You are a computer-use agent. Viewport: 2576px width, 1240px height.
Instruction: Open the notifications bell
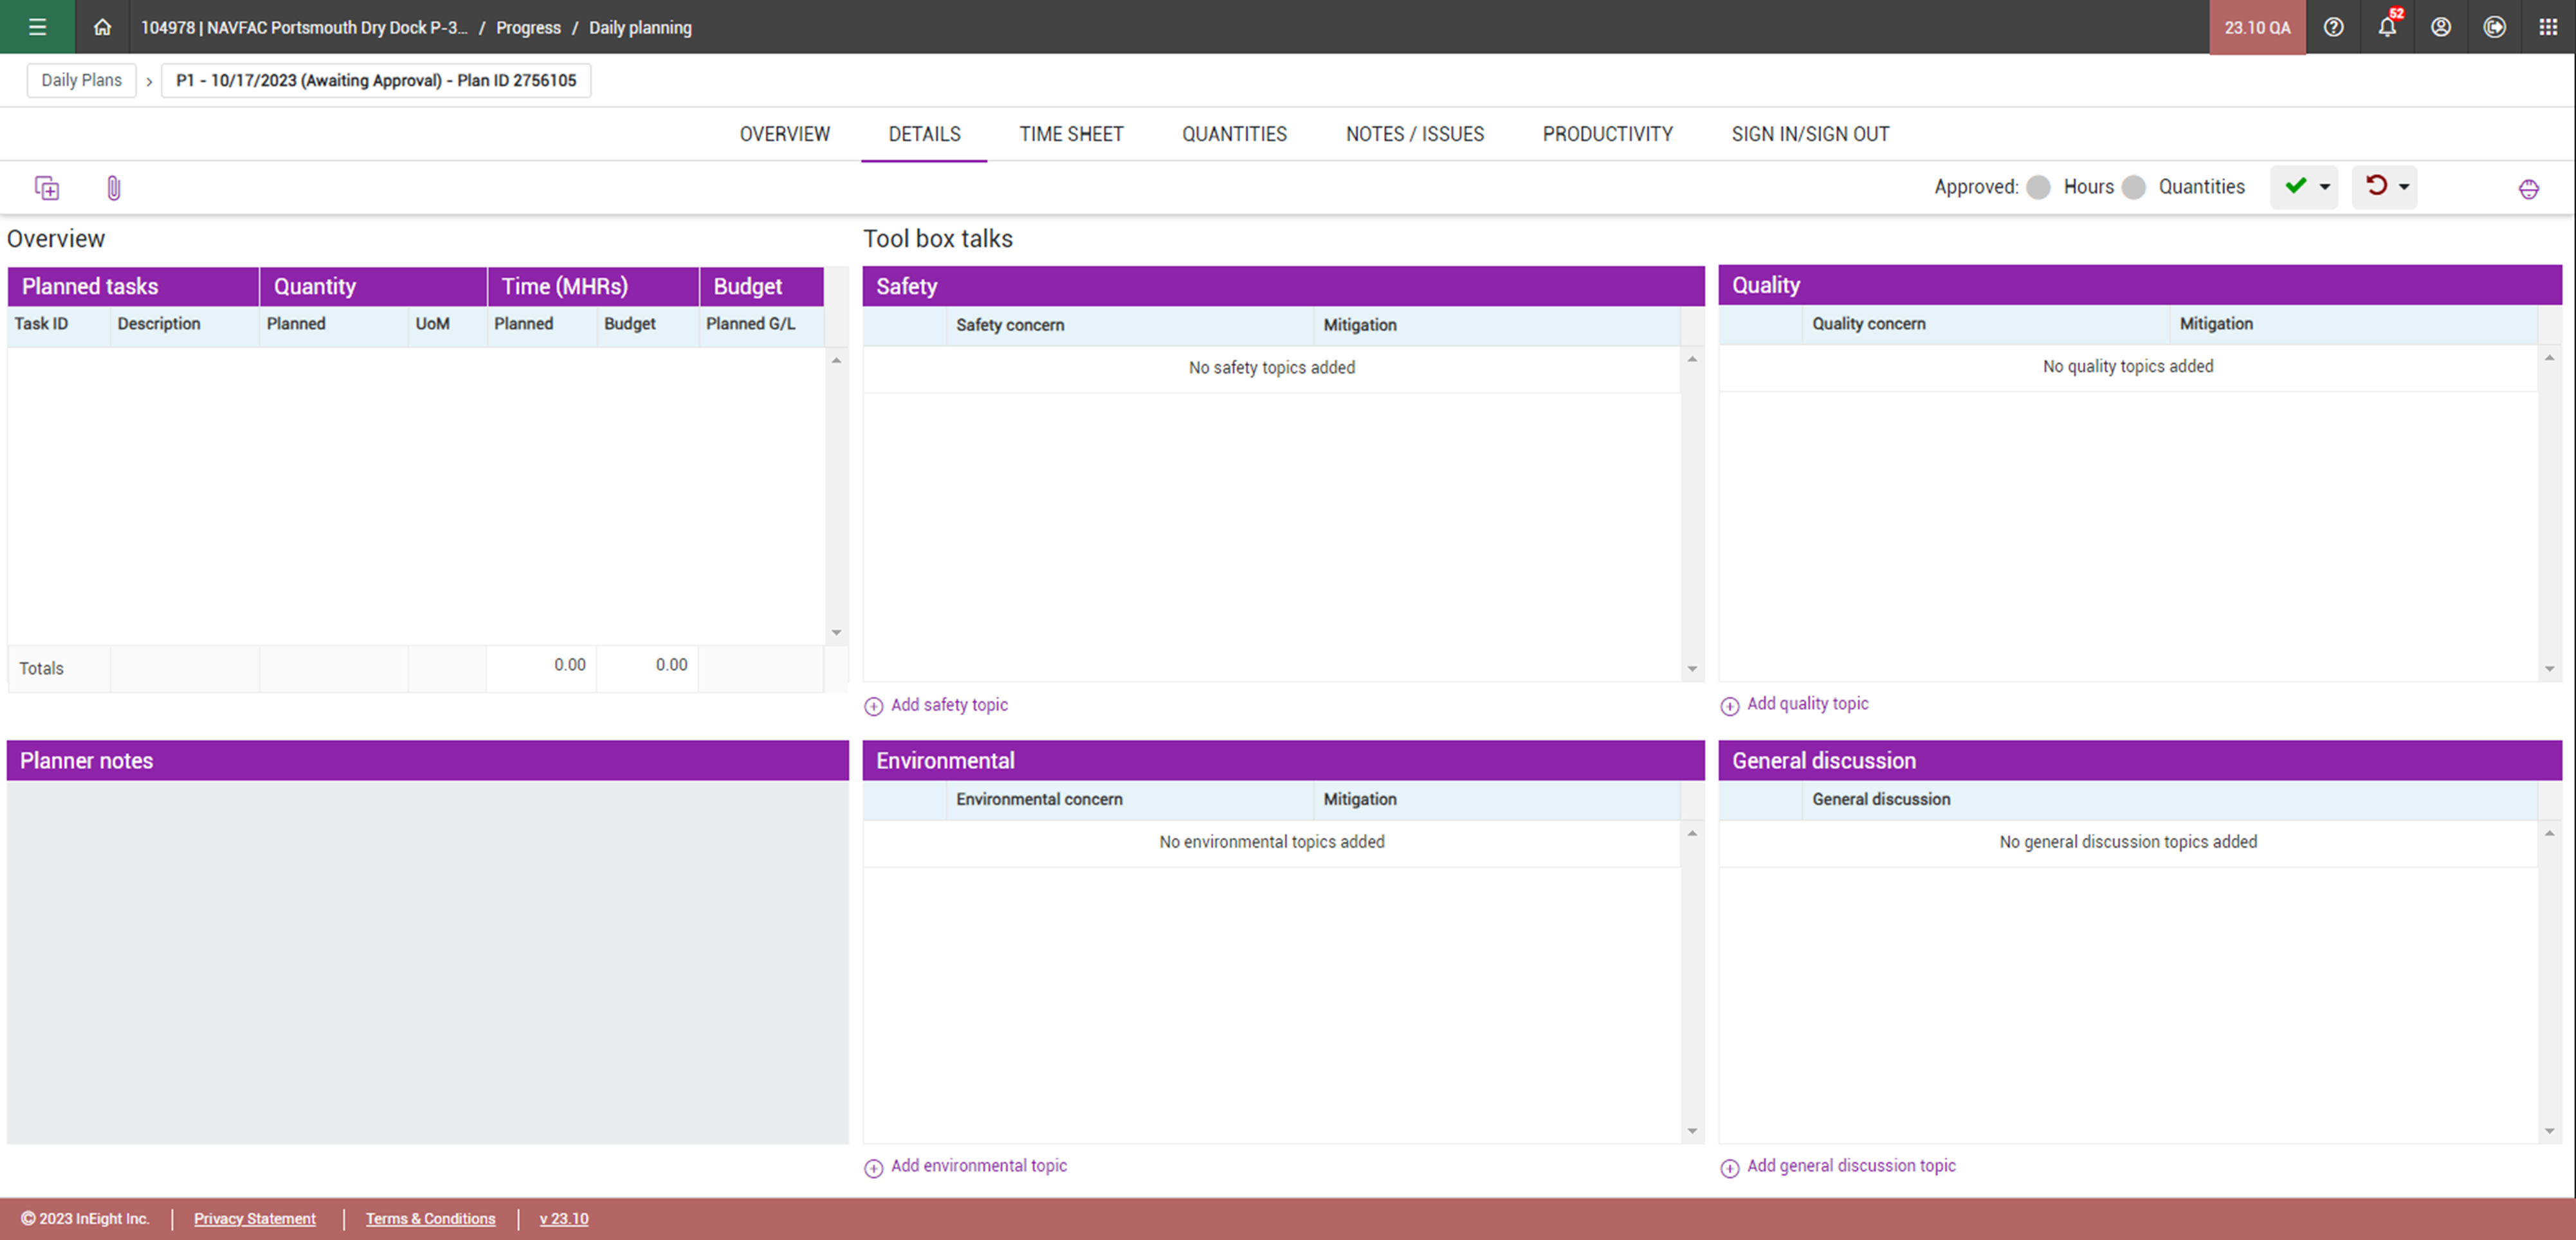coord(2387,27)
